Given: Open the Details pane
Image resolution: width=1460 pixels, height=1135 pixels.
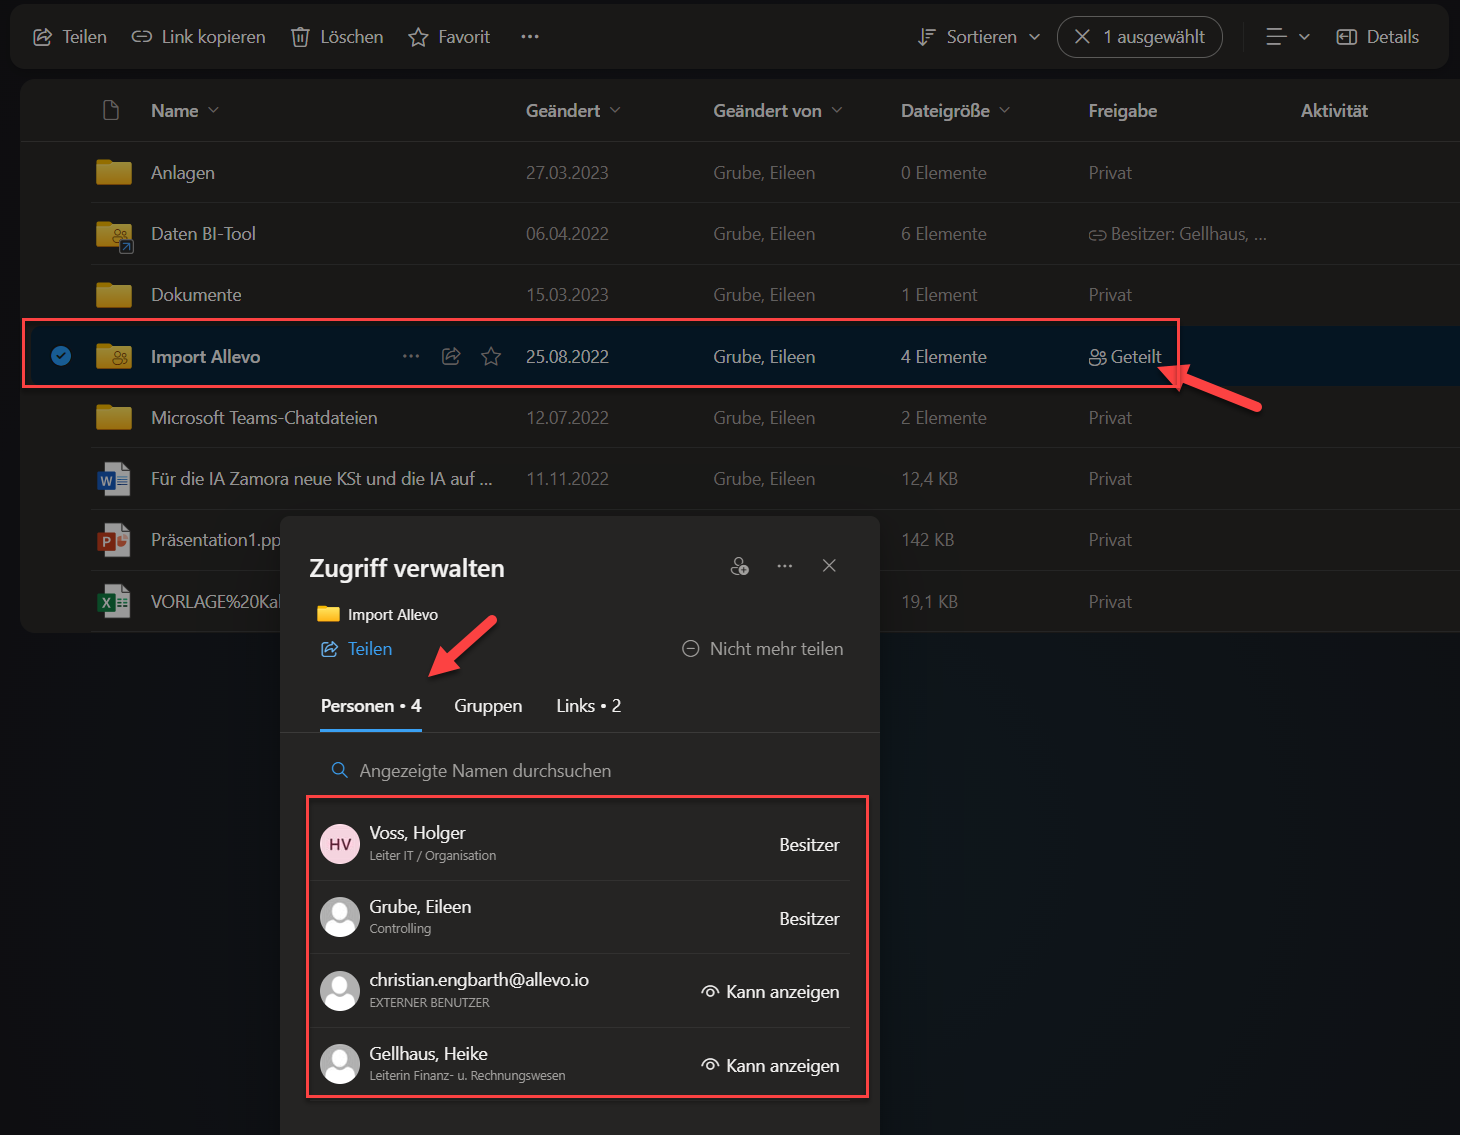Looking at the screenshot, I should coord(1377,37).
